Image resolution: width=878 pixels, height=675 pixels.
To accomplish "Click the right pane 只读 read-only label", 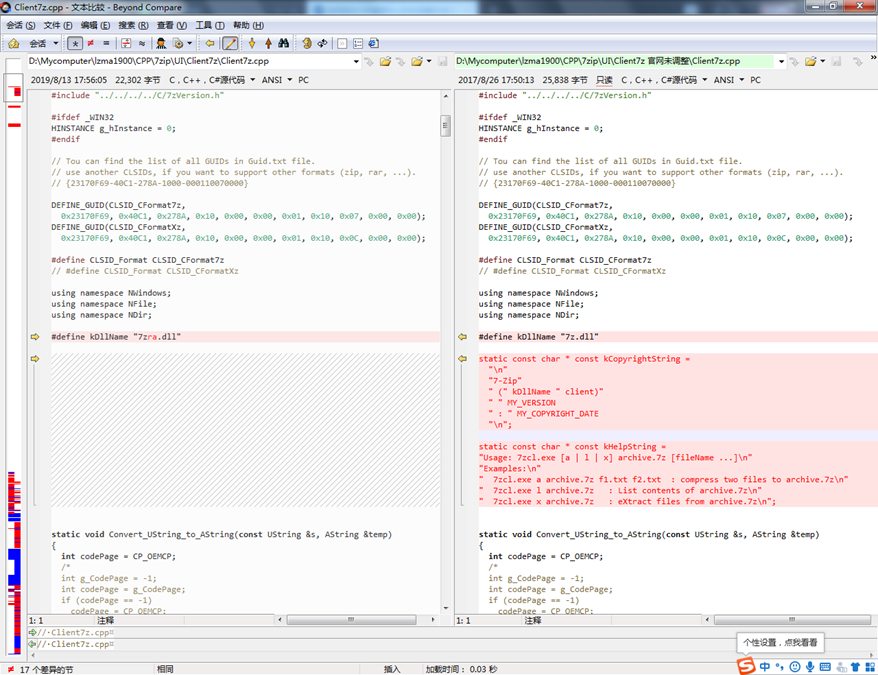I will point(604,80).
